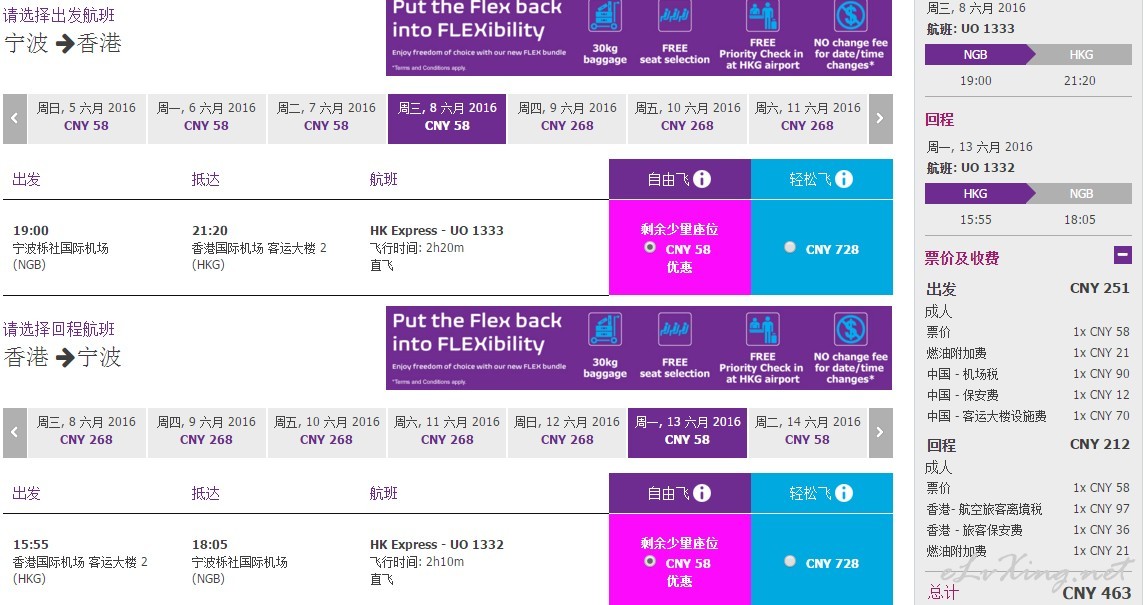Click the magenta CNY 58 return fare cell
This screenshot has width=1145, height=605.
(680, 560)
